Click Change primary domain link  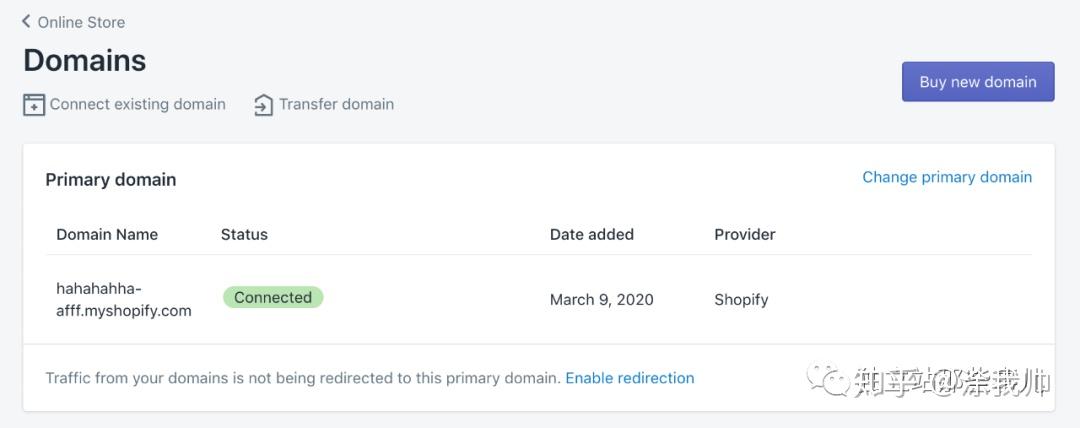947,177
